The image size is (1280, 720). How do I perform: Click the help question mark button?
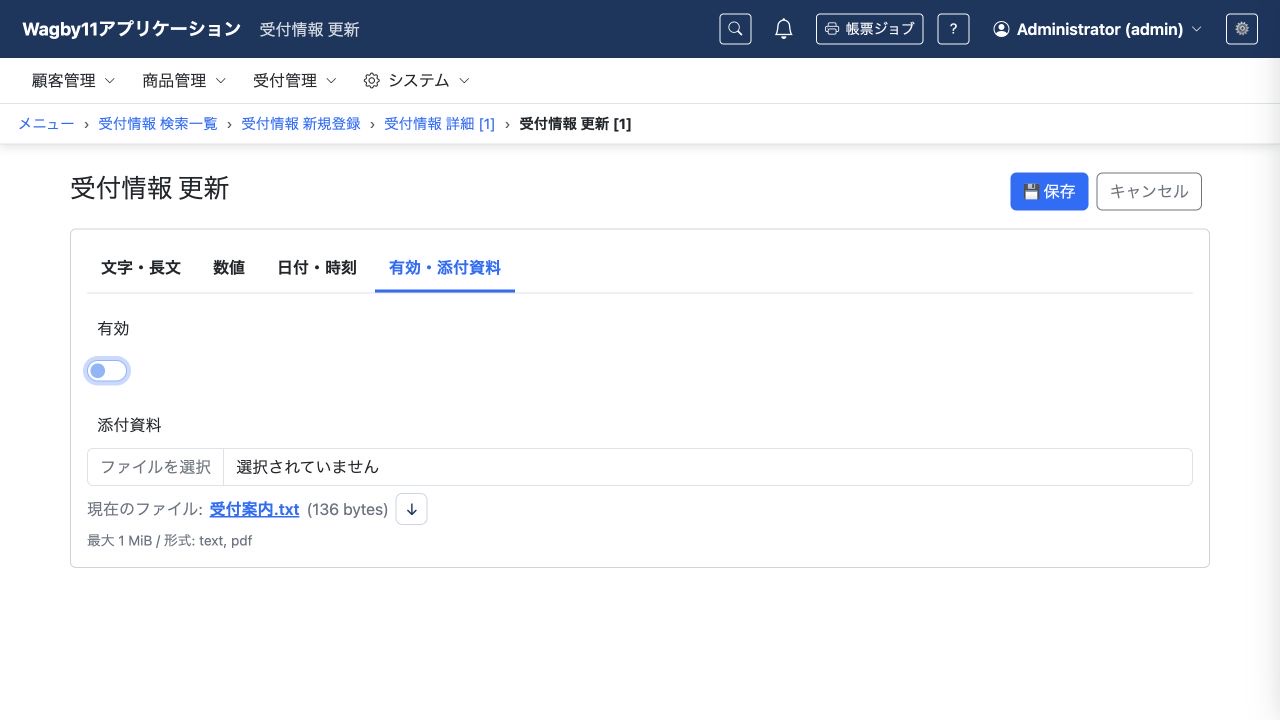click(x=953, y=29)
